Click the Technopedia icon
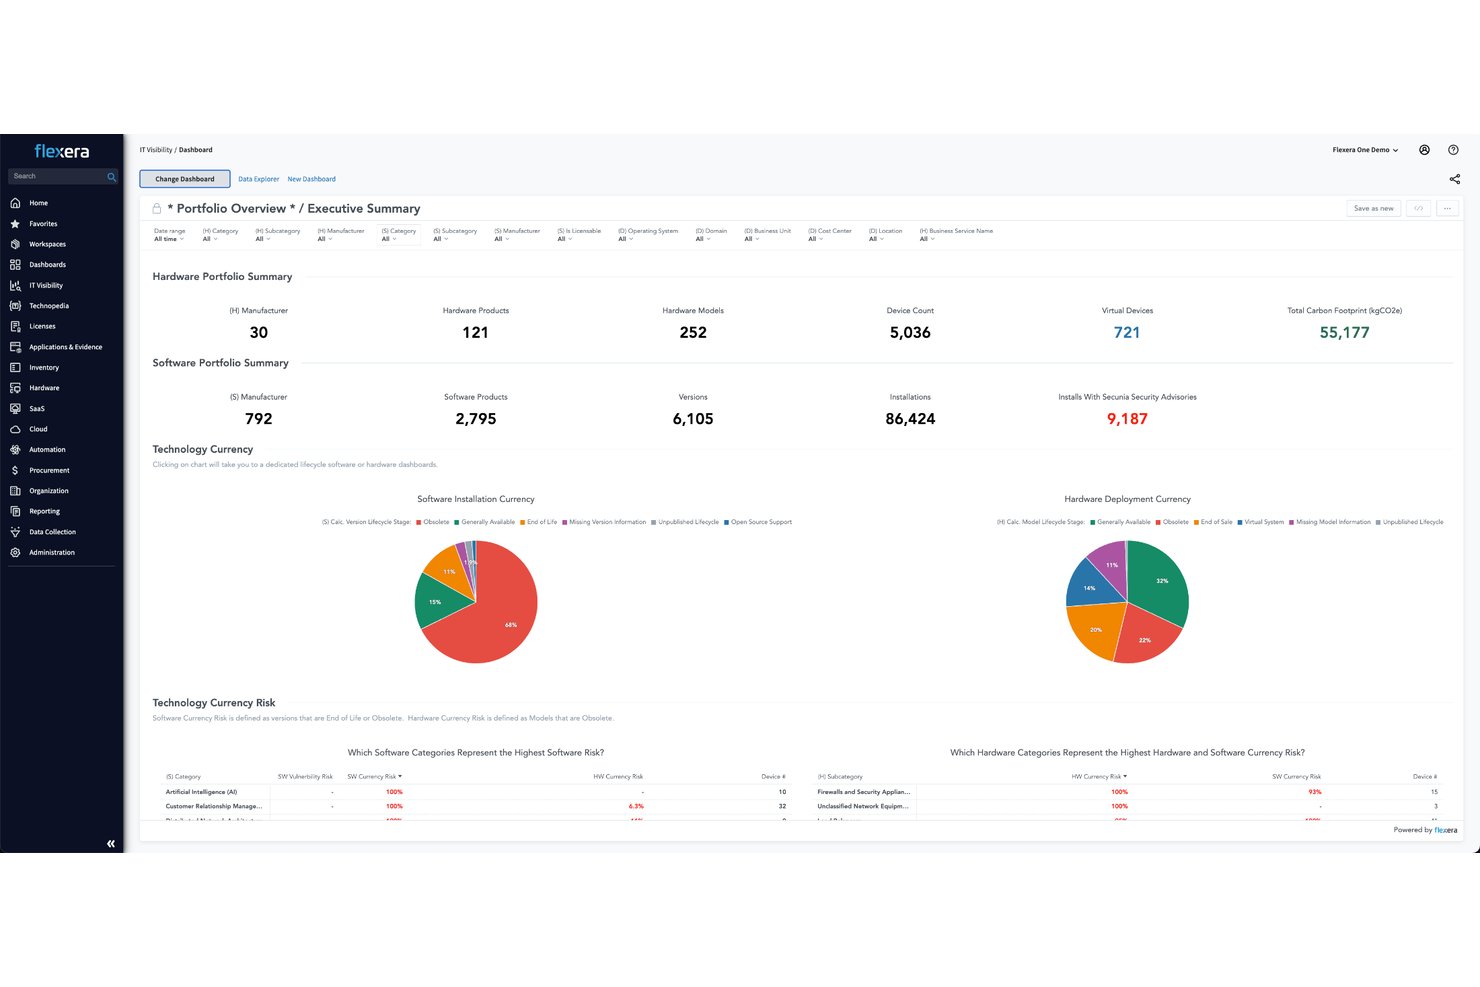 coord(15,306)
